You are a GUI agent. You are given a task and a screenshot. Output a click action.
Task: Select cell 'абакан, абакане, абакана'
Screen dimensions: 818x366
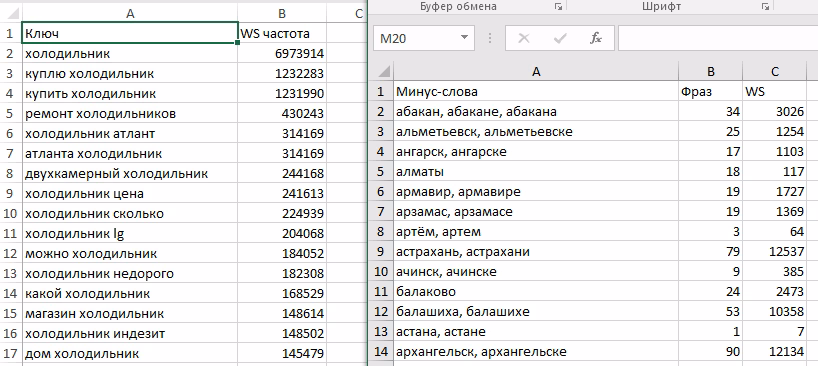coord(536,112)
